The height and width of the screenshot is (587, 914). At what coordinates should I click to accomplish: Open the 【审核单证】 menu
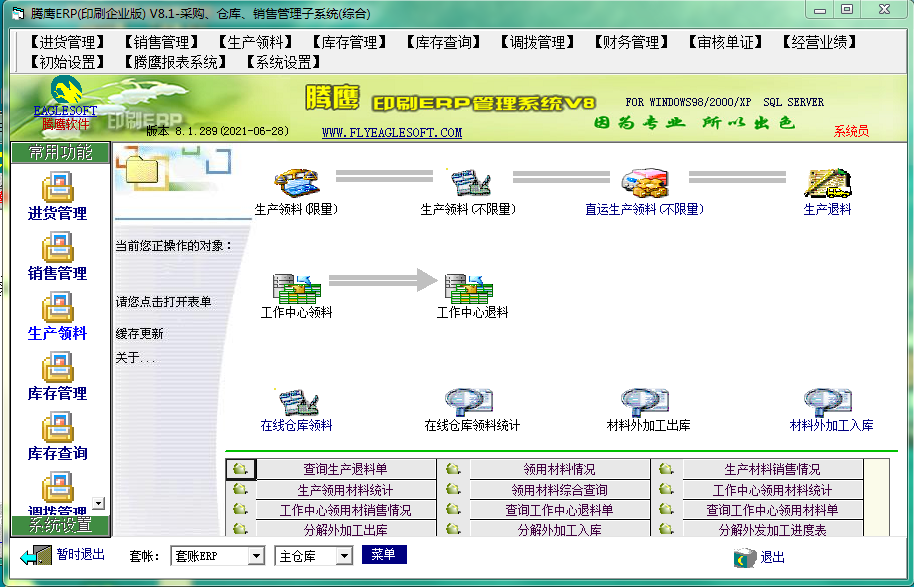point(725,42)
